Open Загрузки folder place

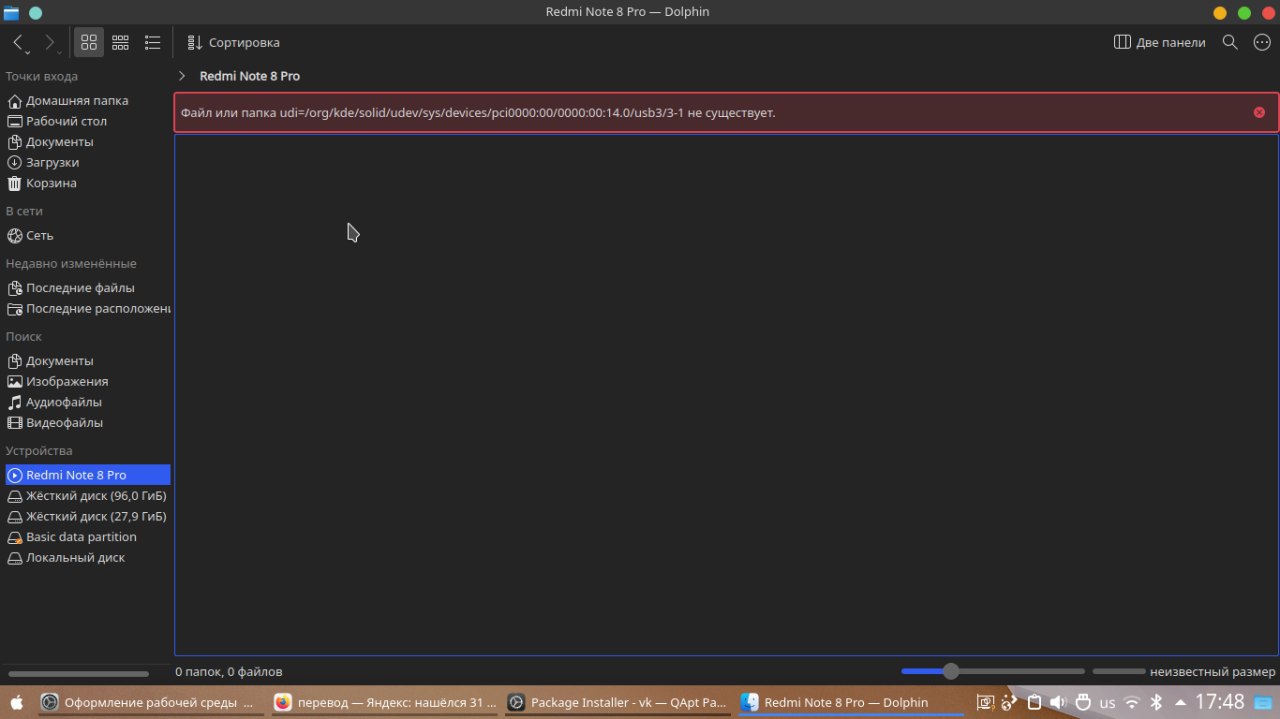(x=86, y=162)
